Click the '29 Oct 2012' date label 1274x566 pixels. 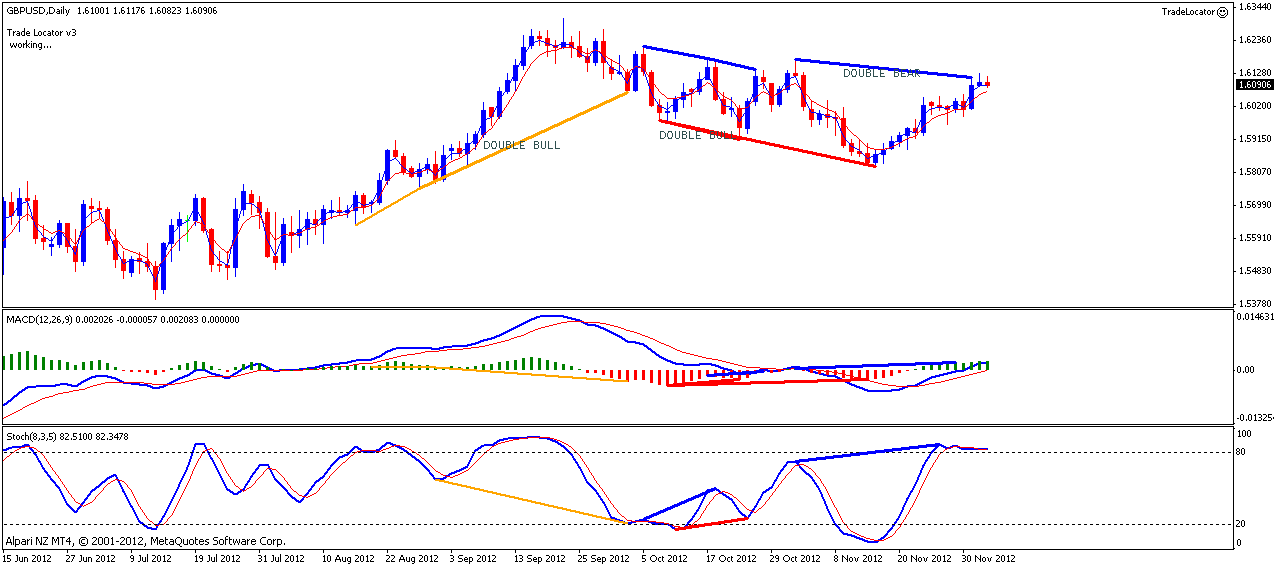pos(796,558)
